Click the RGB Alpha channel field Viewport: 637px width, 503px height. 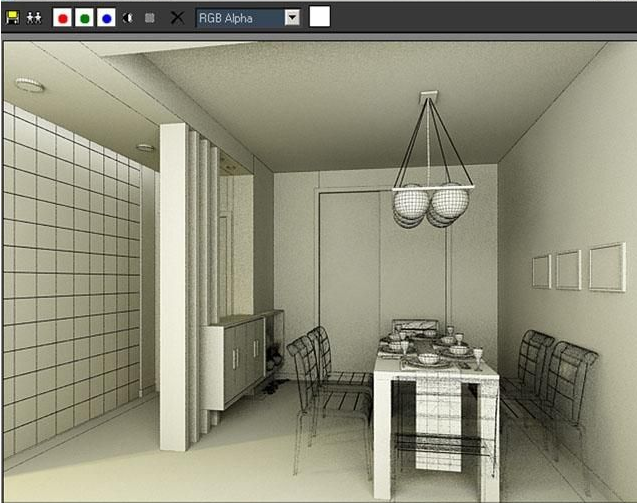click(x=240, y=18)
